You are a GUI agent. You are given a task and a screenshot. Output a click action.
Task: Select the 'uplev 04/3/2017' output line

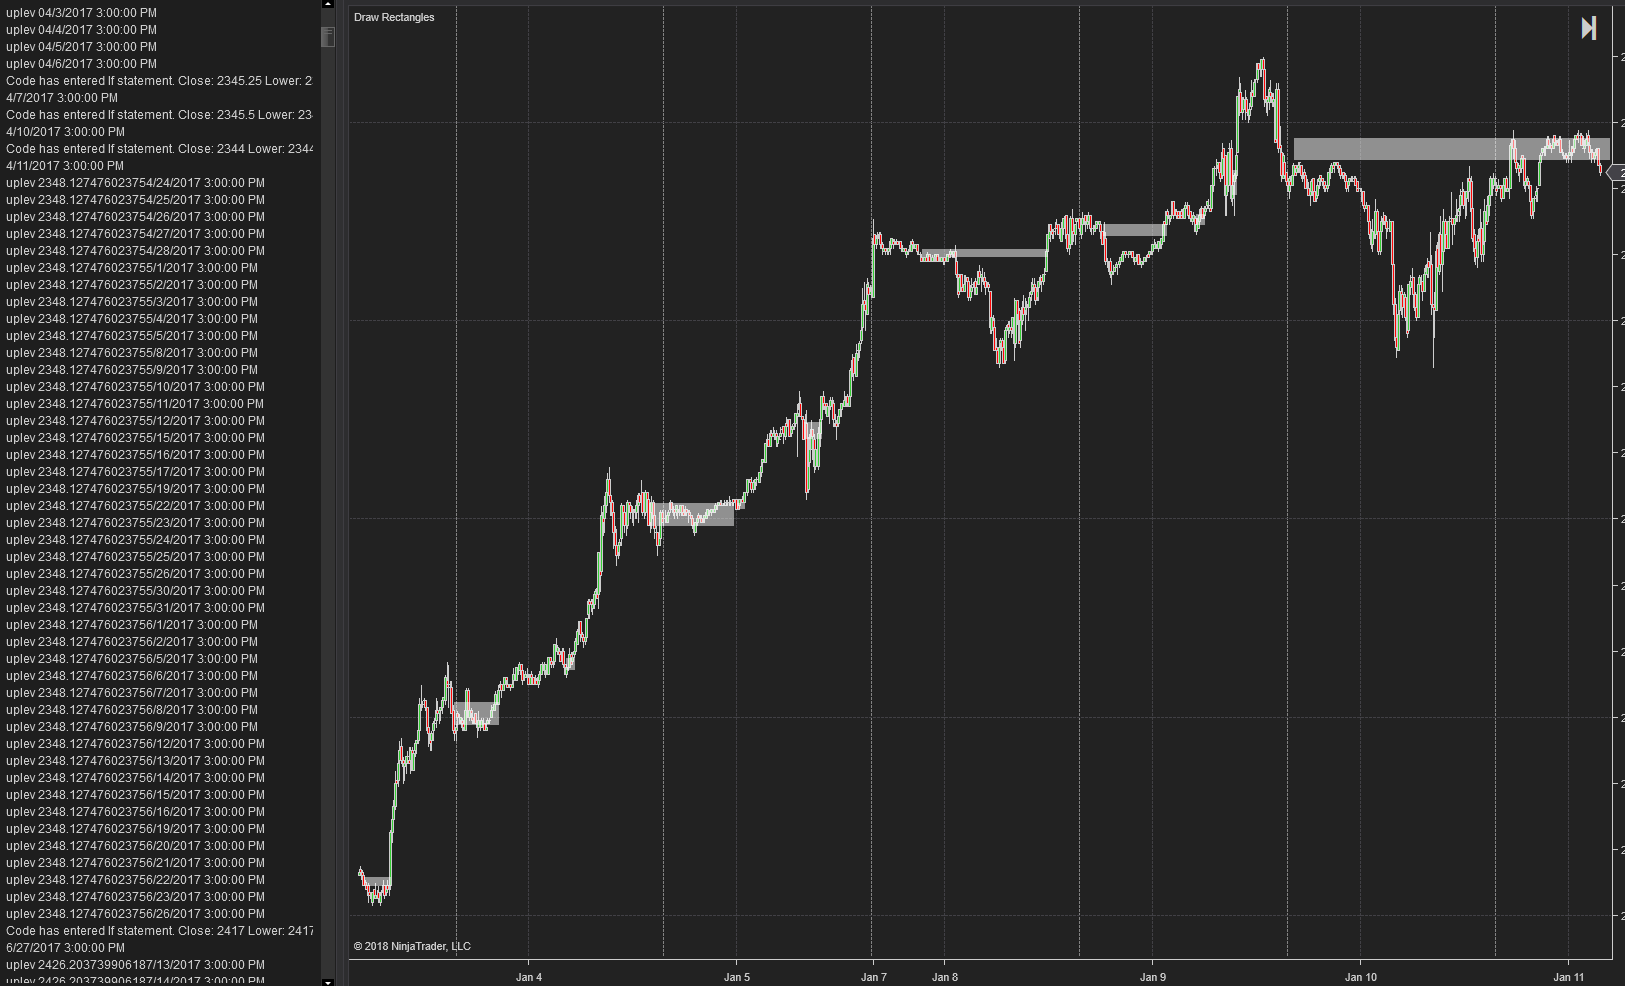click(81, 13)
